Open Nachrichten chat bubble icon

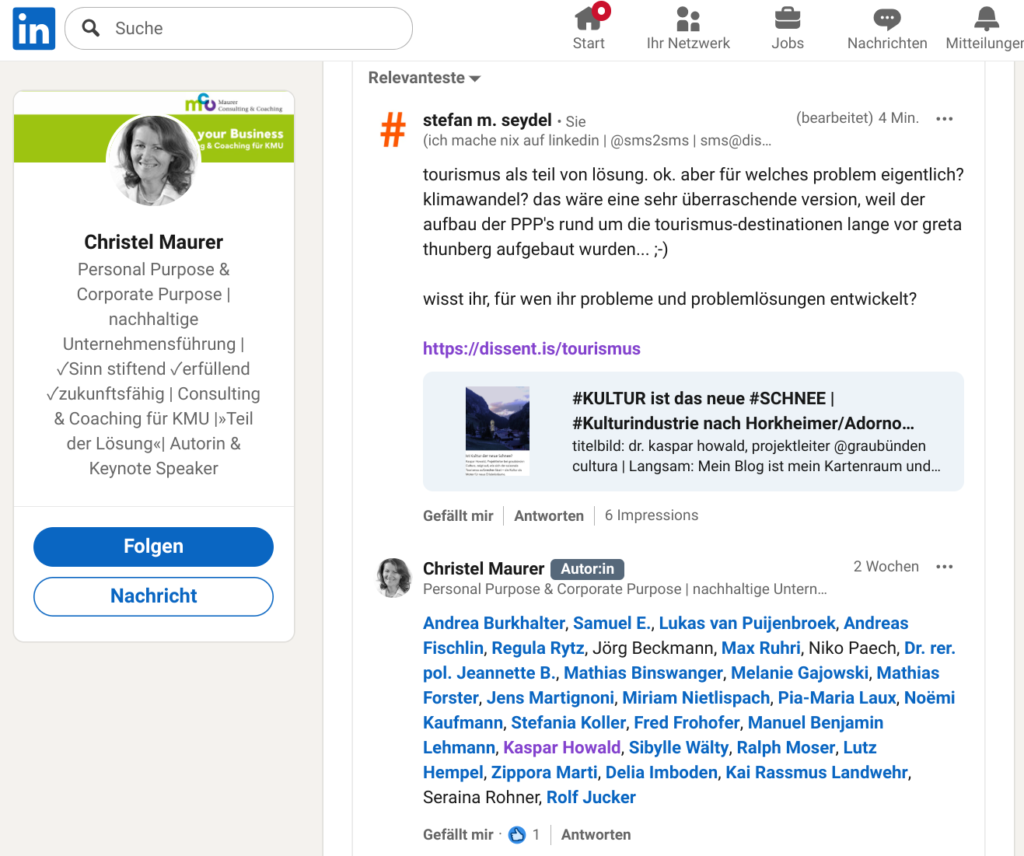(x=886, y=19)
